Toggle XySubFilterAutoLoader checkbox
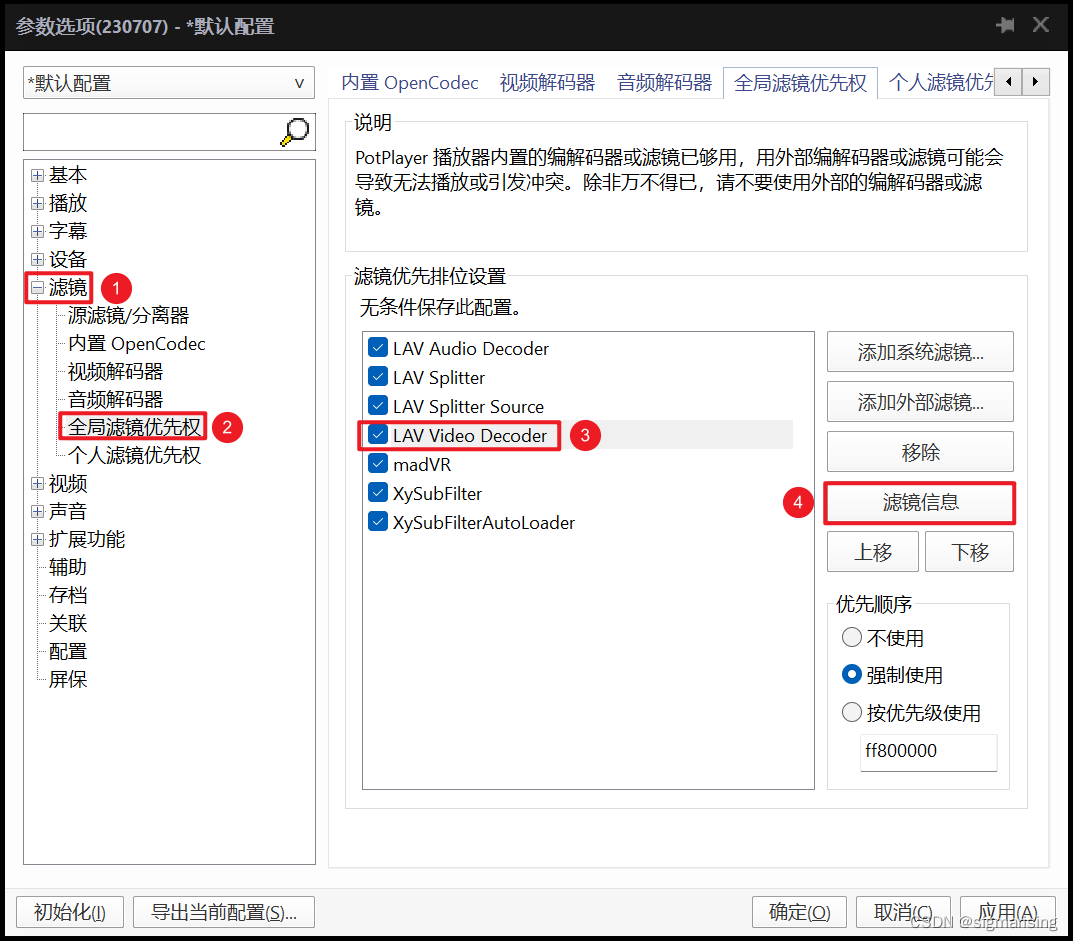 click(378, 521)
